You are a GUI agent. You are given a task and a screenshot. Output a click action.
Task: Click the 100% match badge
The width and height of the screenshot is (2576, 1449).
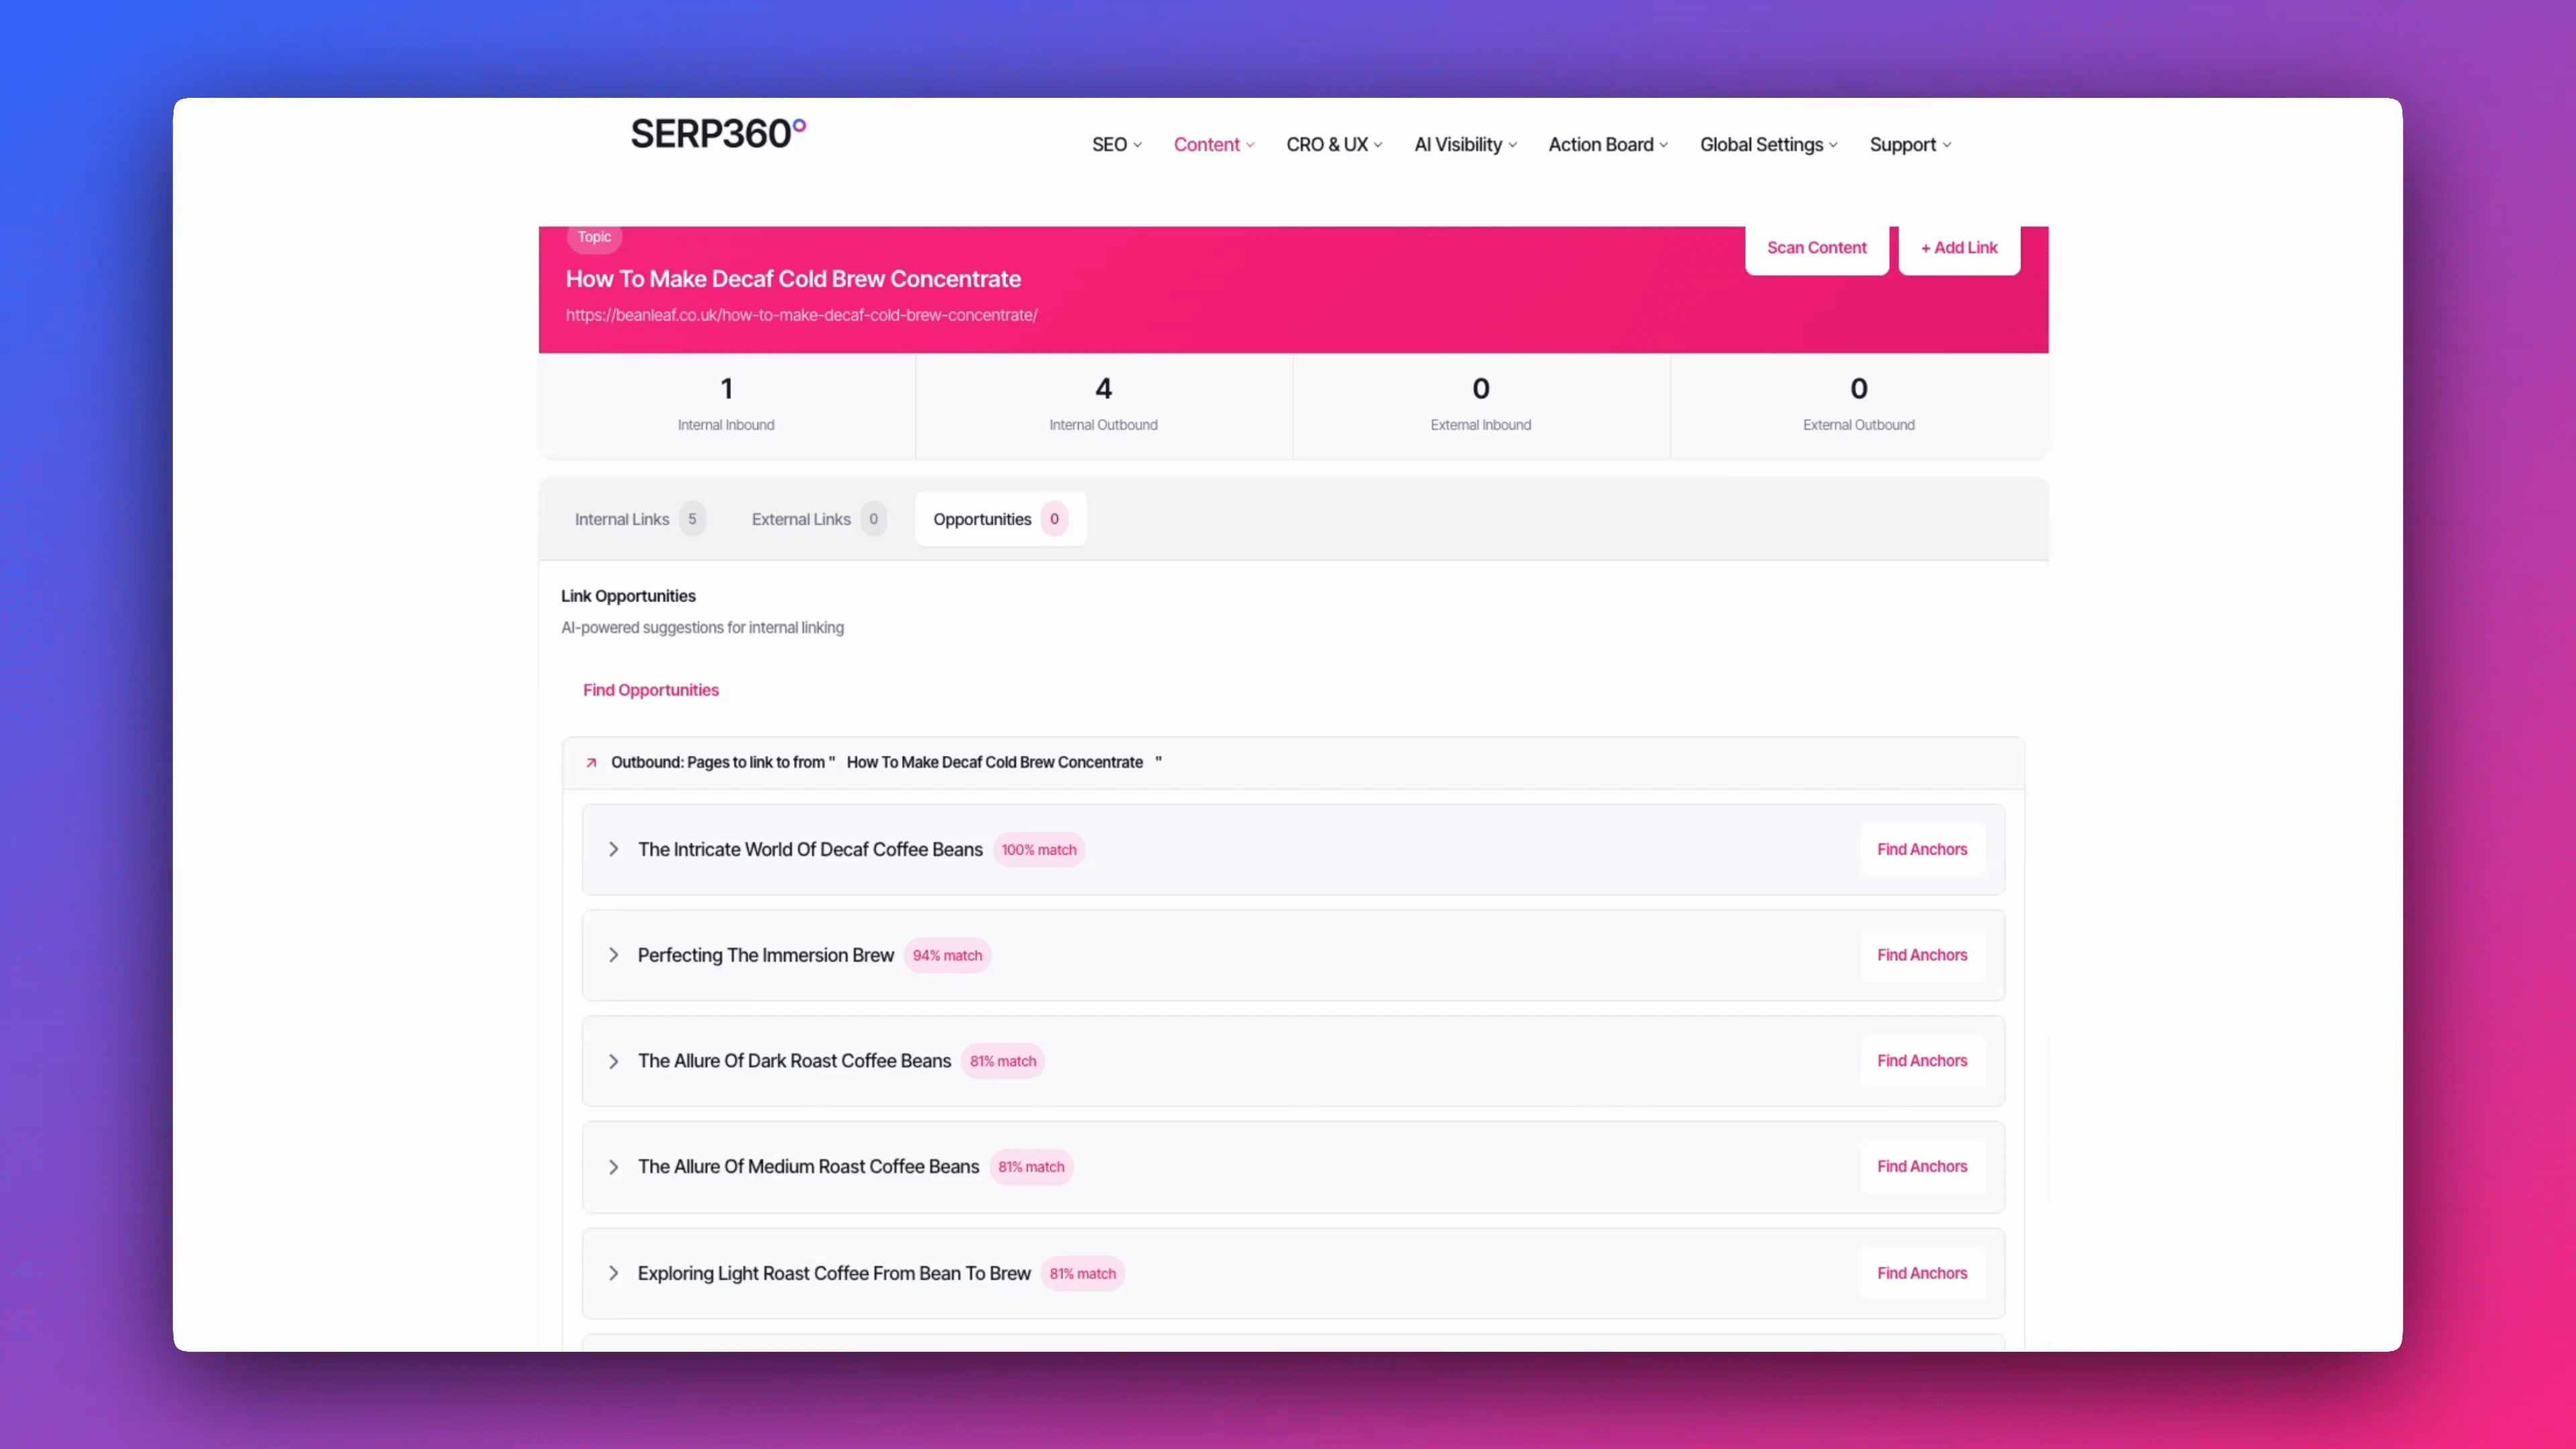(x=1038, y=850)
